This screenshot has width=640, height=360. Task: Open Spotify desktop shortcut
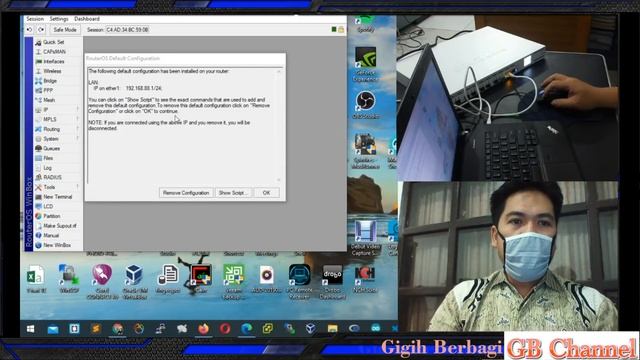(x=365, y=24)
